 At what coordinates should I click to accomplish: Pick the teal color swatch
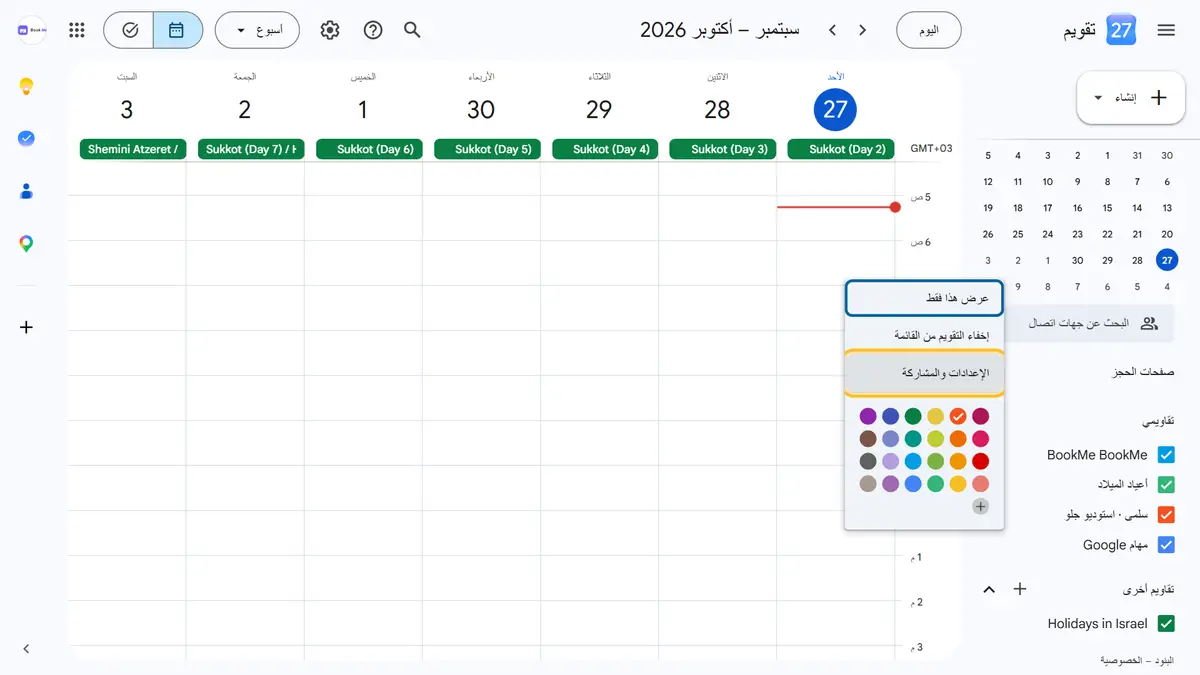tap(913, 439)
